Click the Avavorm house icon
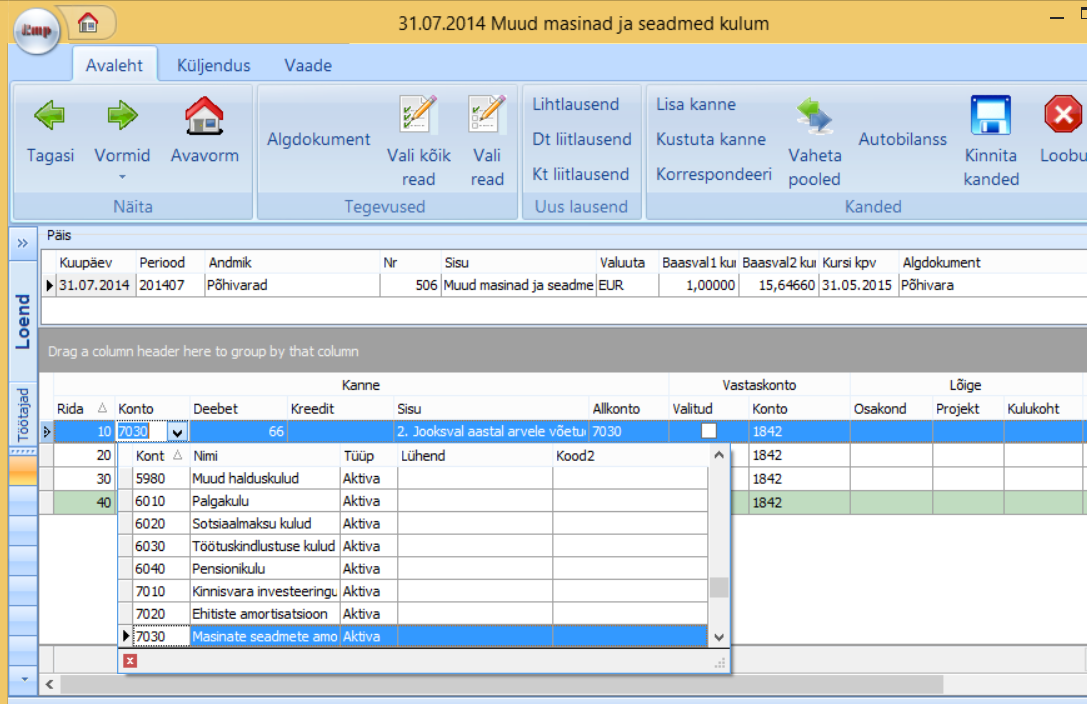 click(x=204, y=116)
